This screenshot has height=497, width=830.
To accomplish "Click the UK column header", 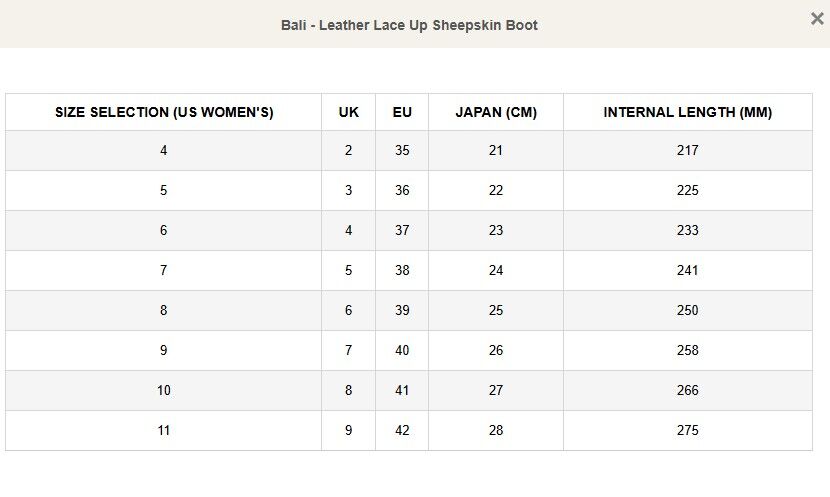I will (348, 112).
